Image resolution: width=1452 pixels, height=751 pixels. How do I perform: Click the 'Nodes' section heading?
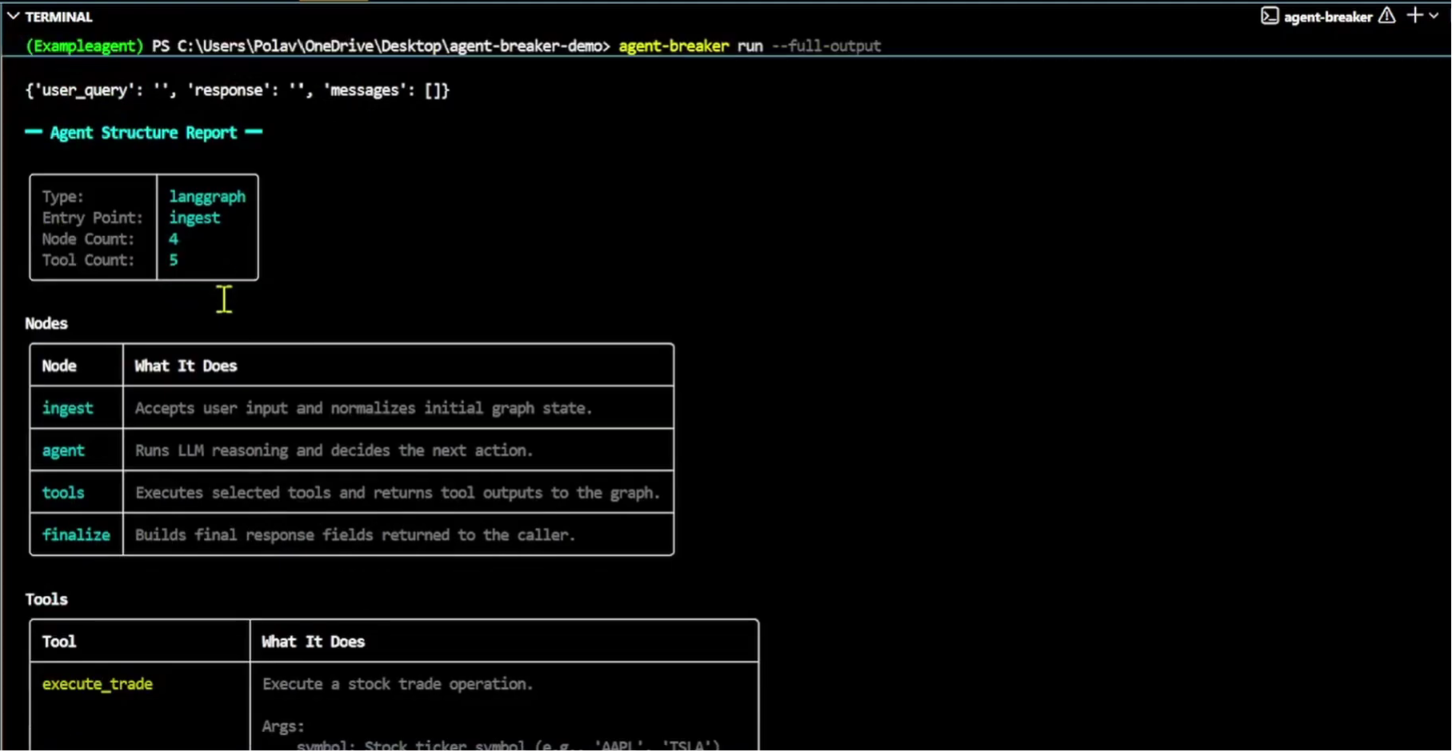point(46,324)
